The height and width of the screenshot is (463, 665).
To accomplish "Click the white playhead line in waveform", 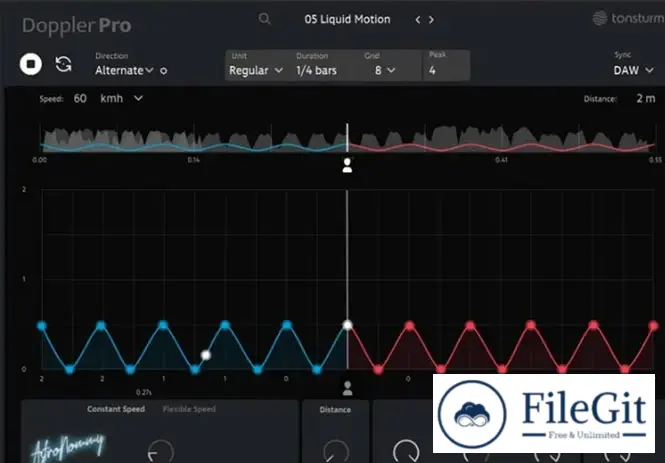I will [347, 138].
